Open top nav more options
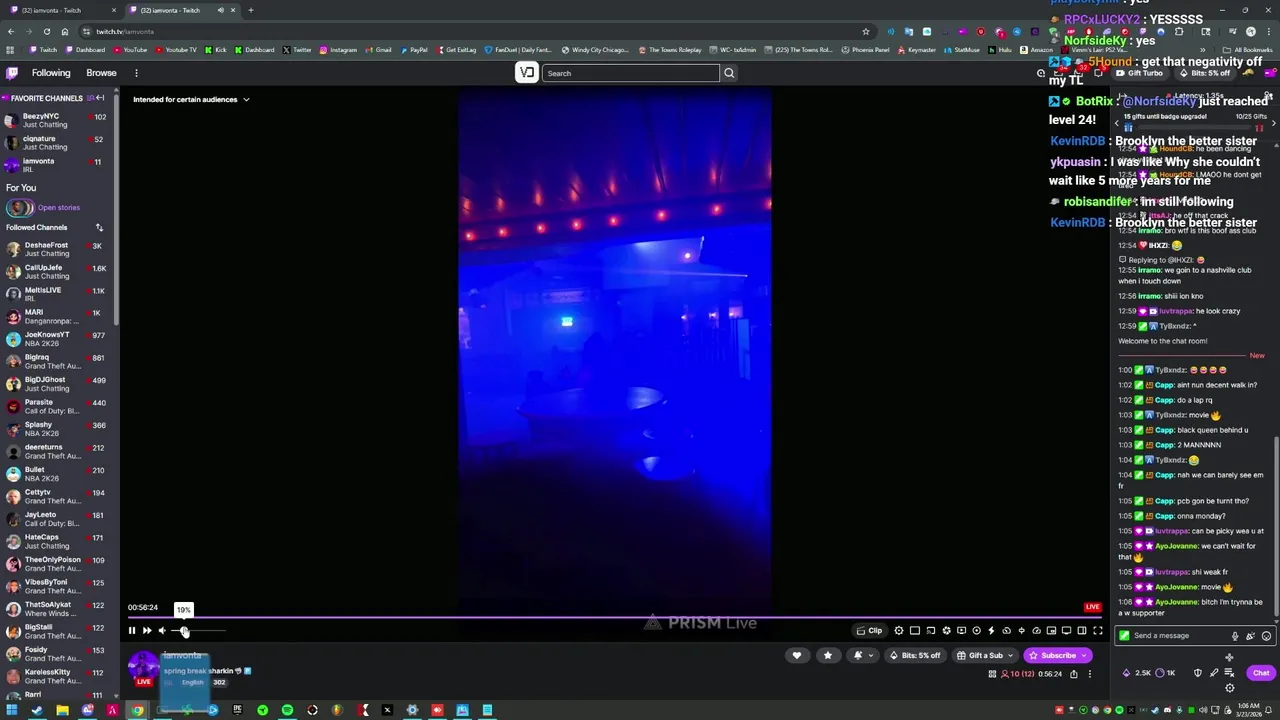This screenshot has height=720, width=1280. click(136, 73)
